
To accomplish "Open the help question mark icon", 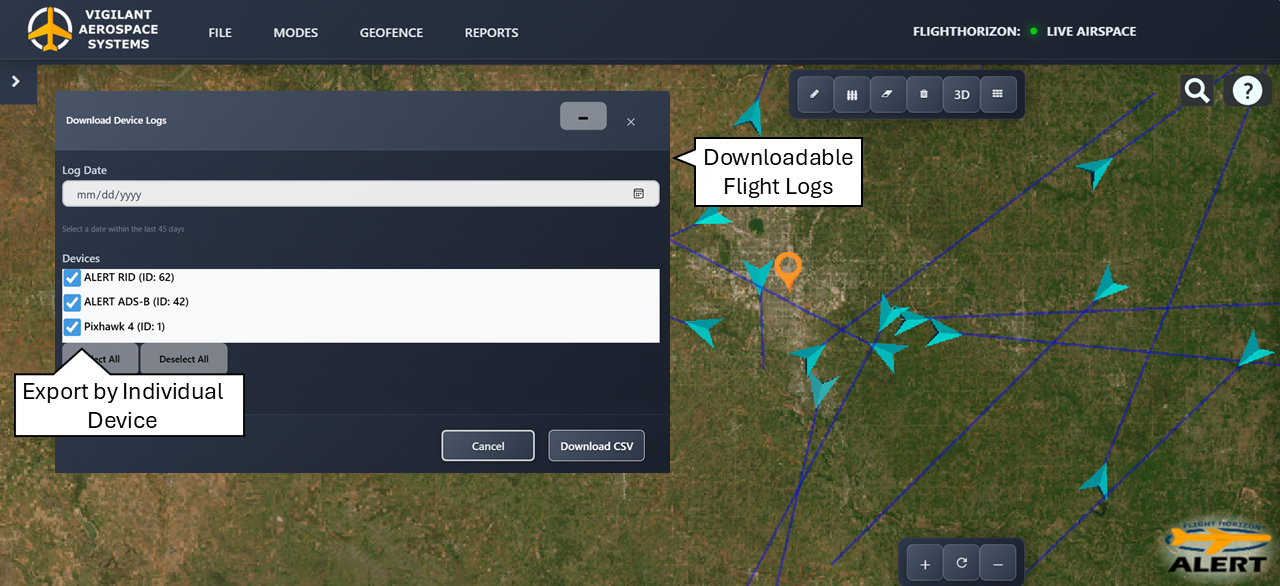I will pyautogui.click(x=1247, y=91).
